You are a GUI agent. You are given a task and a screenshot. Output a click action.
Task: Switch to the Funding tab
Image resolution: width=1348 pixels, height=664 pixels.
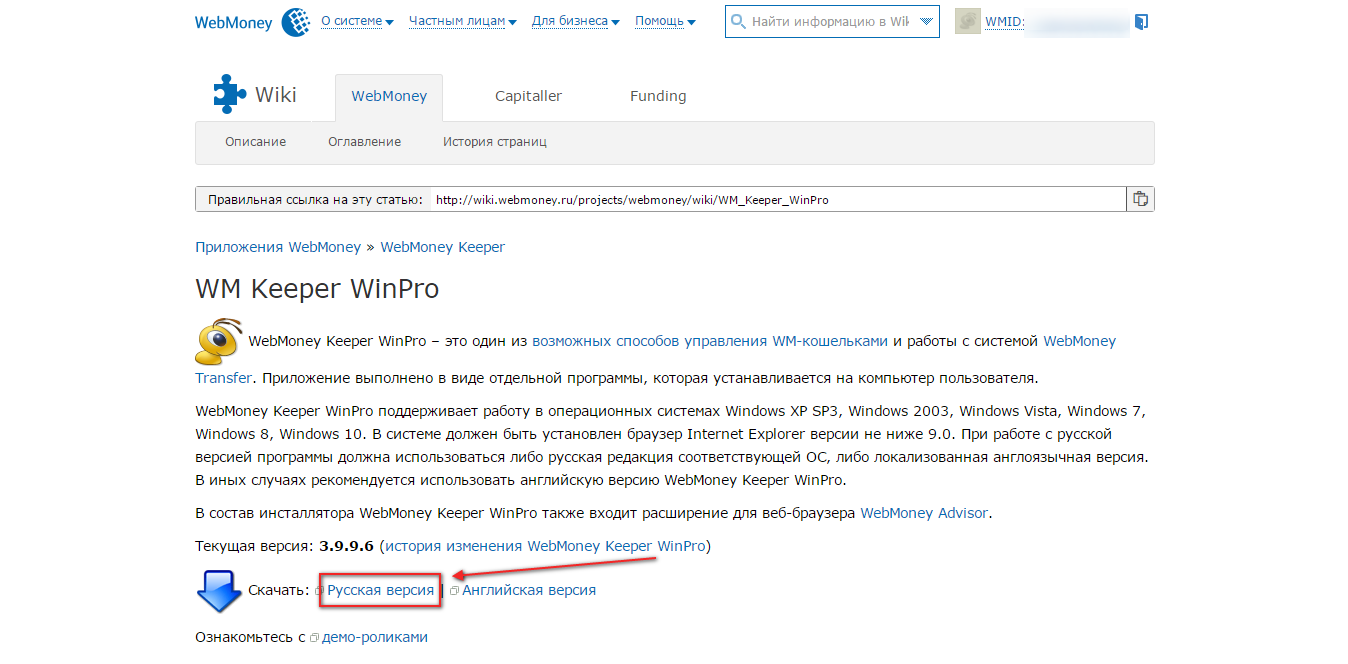click(658, 97)
